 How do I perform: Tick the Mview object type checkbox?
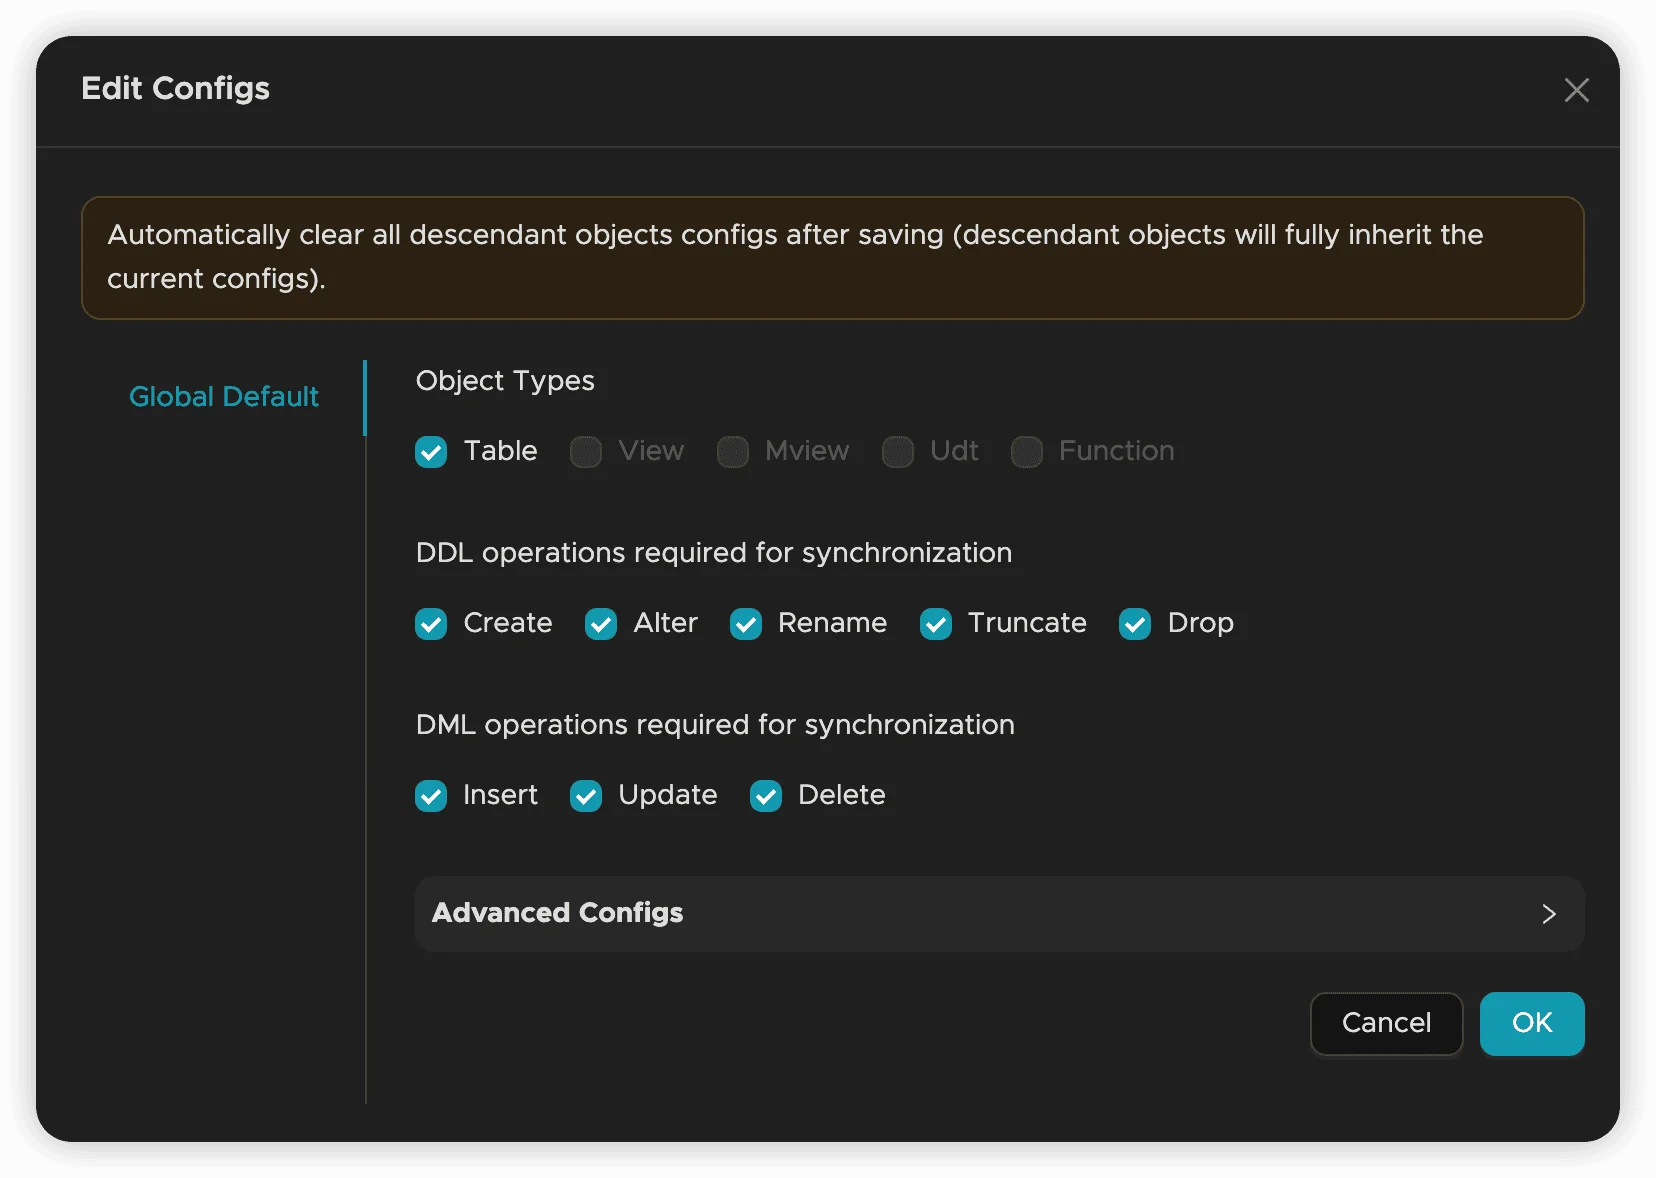pyautogui.click(x=733, y=452)
